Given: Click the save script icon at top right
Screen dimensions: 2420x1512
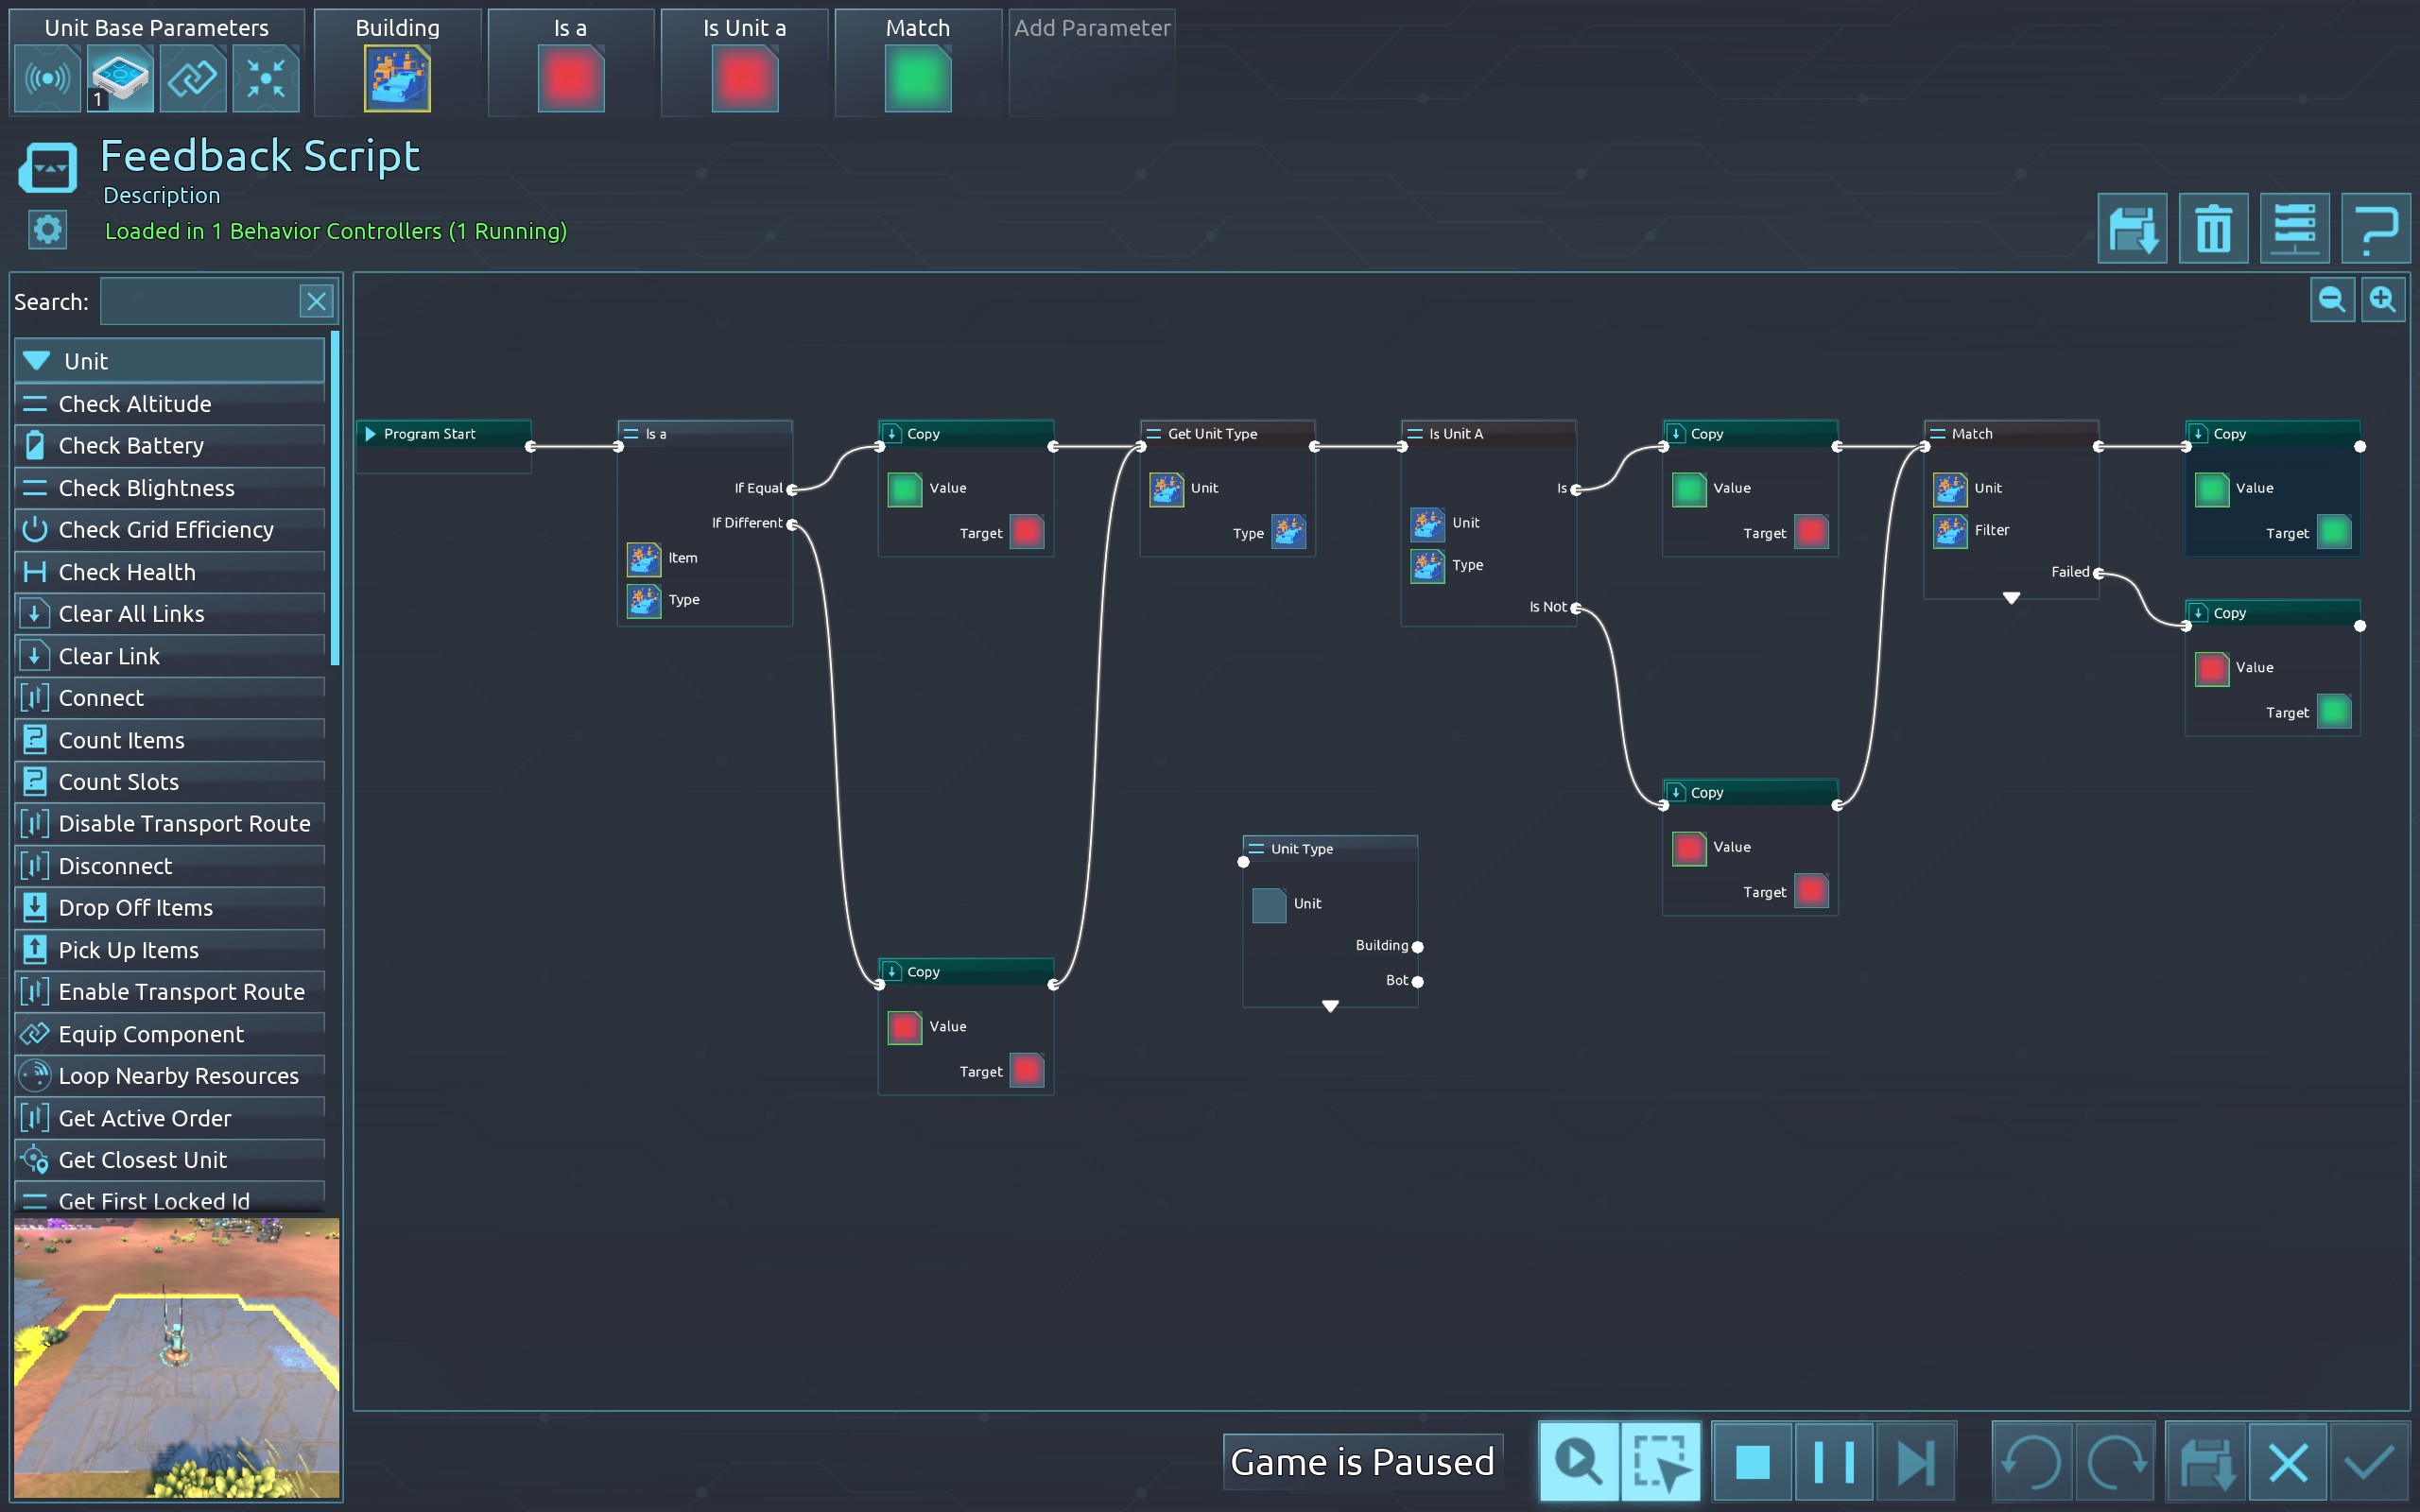Looking at the screenshot, I should [x=2131, y=229].
